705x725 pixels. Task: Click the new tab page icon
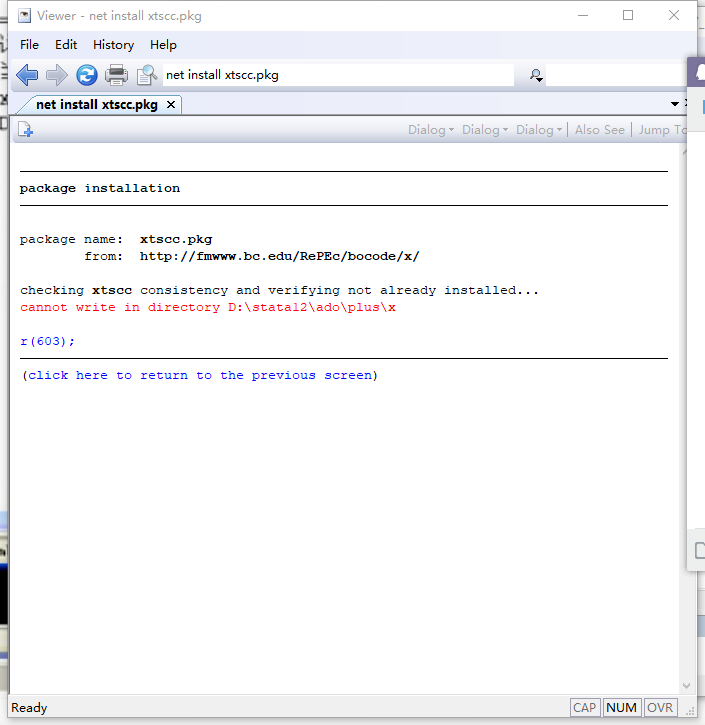tap(25, 129)
